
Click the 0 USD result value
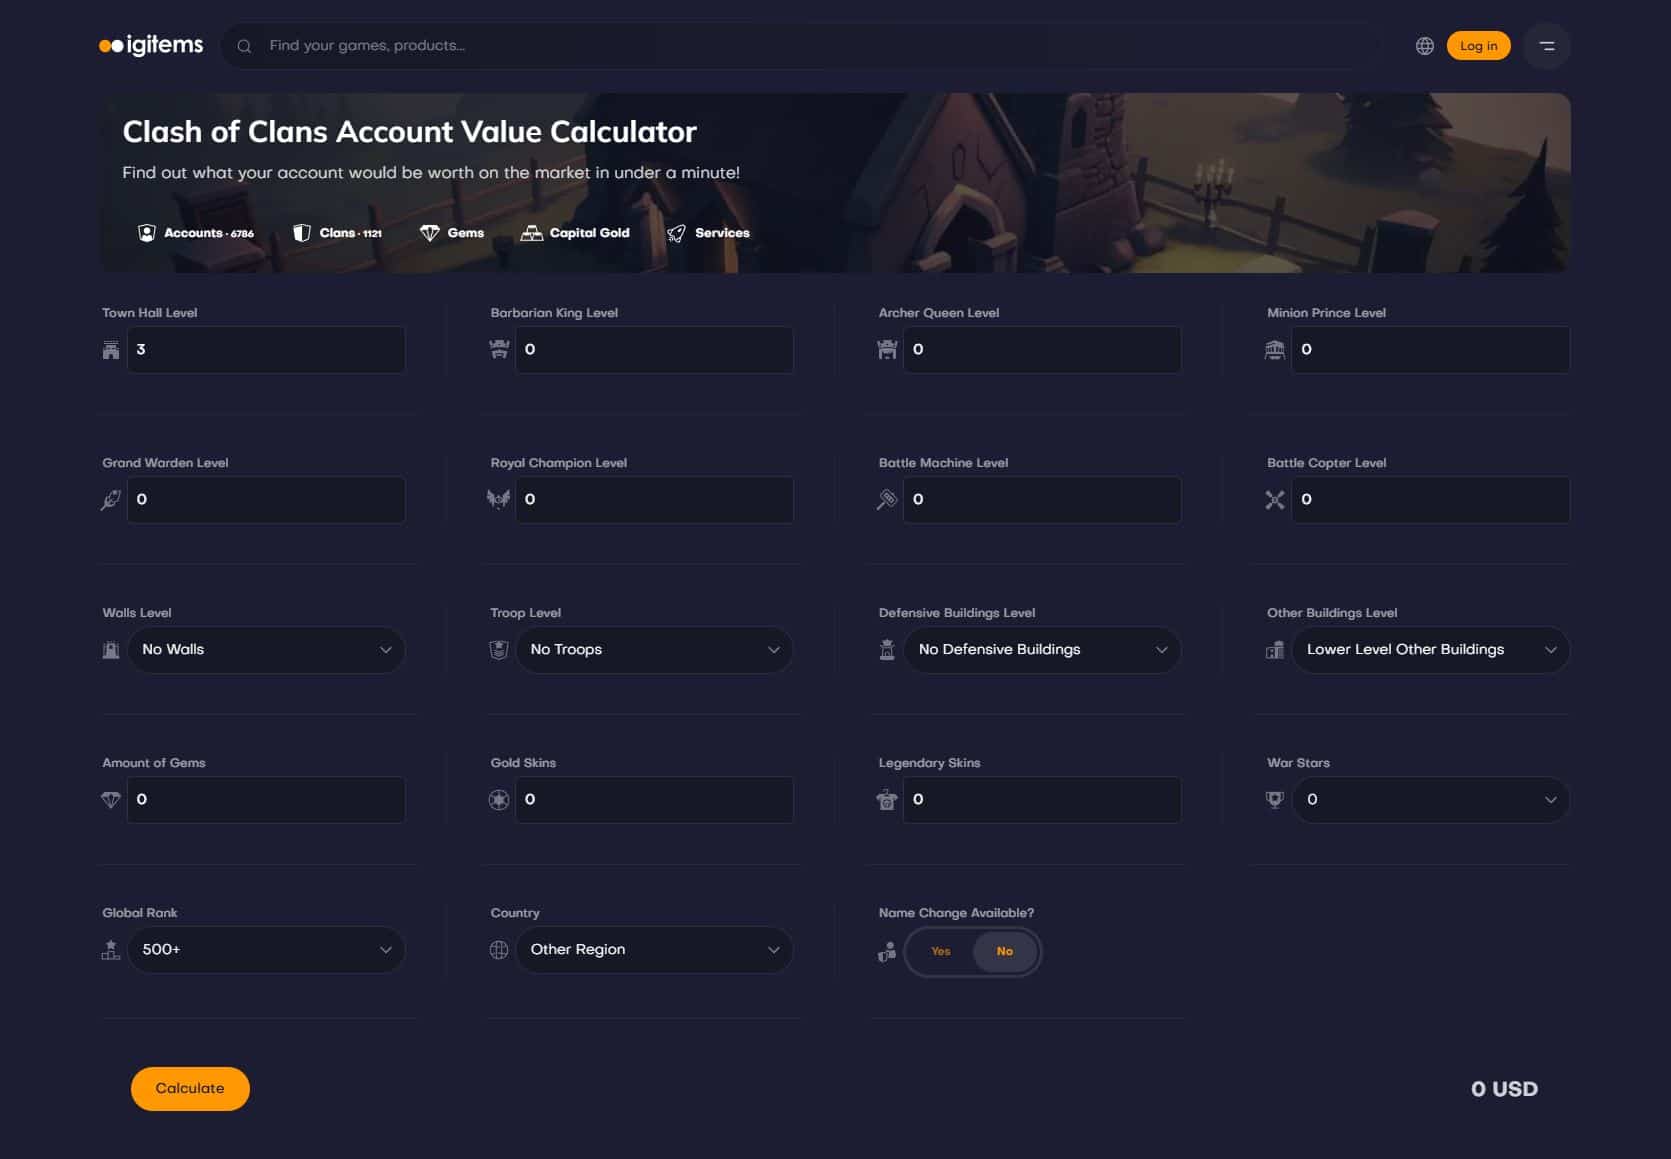point(1504,1089)
